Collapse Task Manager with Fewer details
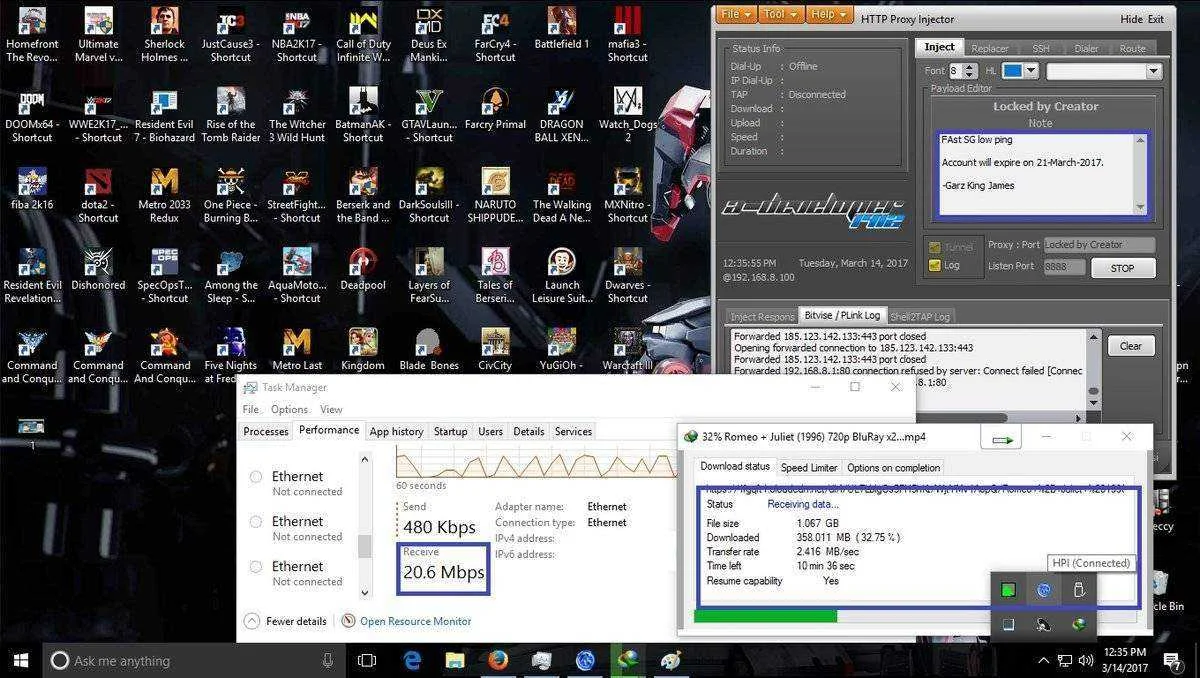This screenshot has width=1200, height=678. [x=286, y=621]
